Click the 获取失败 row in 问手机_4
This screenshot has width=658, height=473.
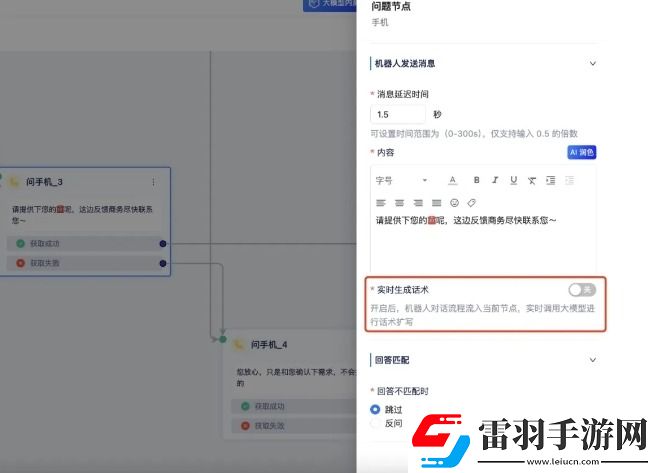[x=294, y=426]
